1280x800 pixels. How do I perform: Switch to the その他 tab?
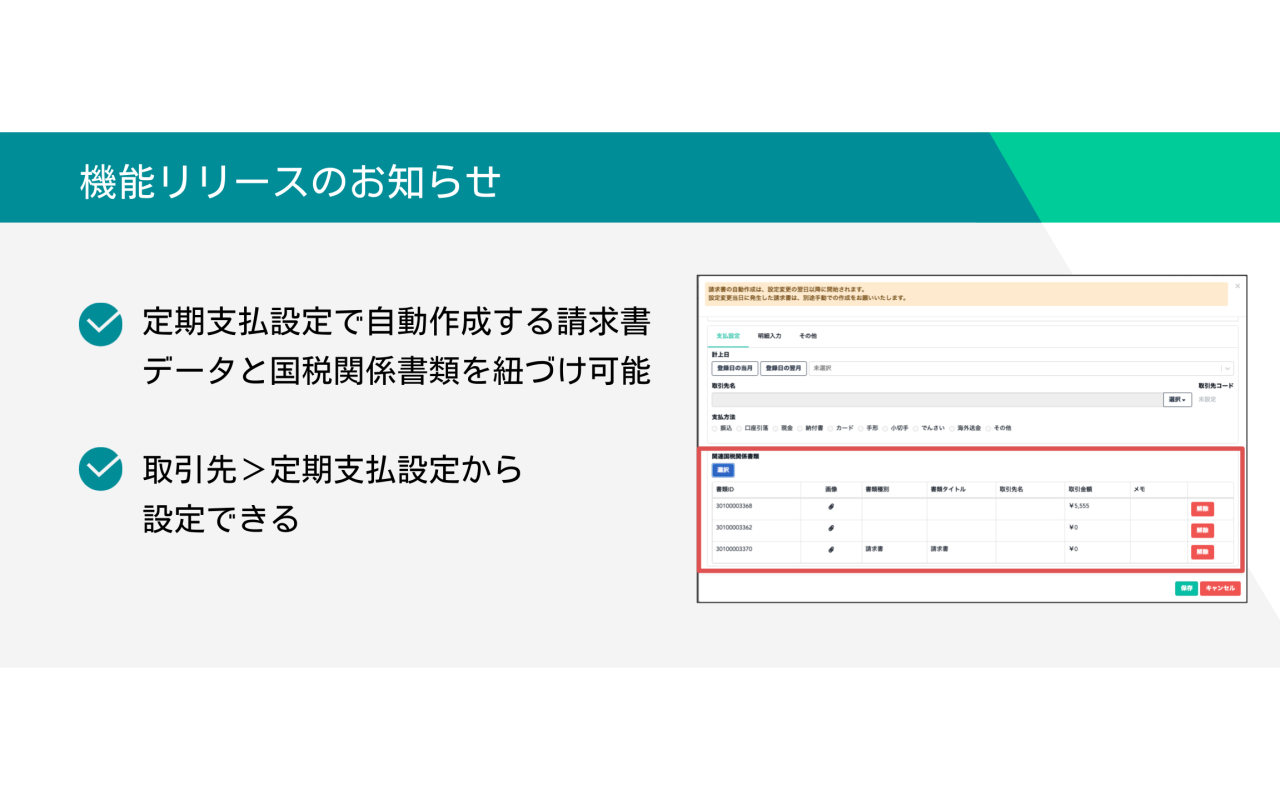click(x=808, y=336)
